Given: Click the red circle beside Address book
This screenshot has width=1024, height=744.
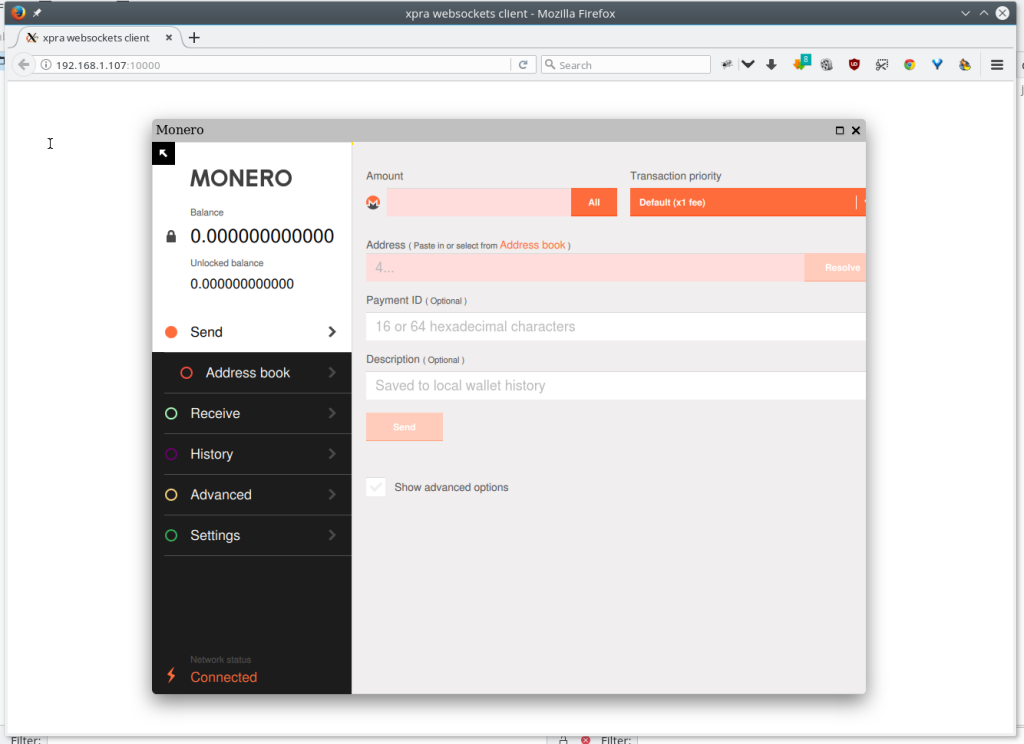Looking at the screenshot, I should click(187, 373).
